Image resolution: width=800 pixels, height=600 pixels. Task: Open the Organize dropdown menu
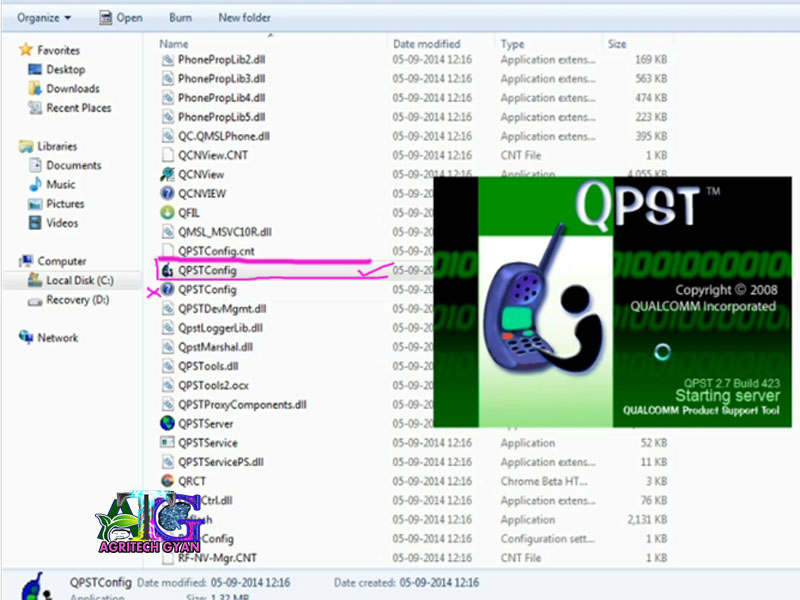tap(44, 18)
